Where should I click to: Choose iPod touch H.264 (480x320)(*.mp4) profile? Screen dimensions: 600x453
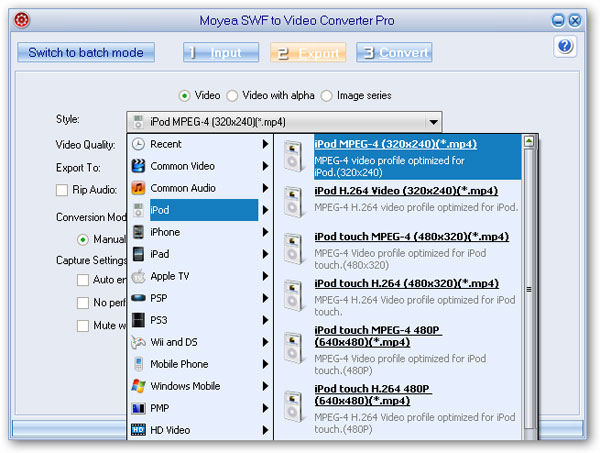(x=407, y=284)
